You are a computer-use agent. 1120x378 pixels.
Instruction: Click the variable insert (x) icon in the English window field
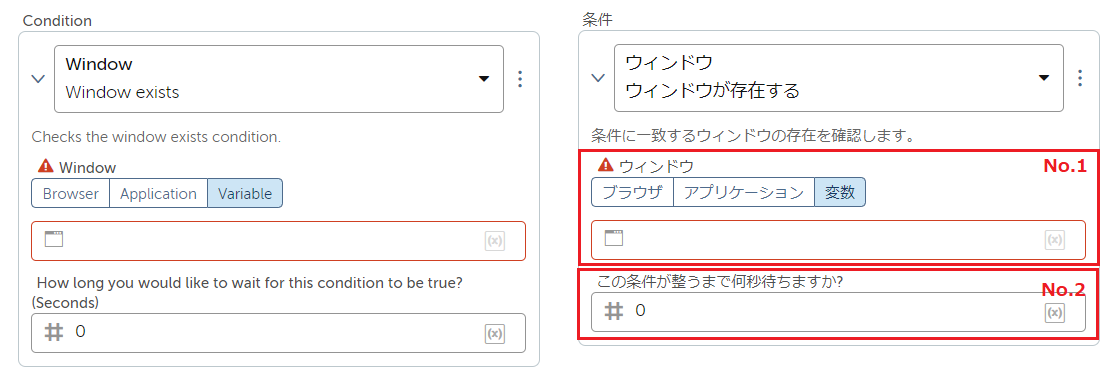(x=494, y=241)
